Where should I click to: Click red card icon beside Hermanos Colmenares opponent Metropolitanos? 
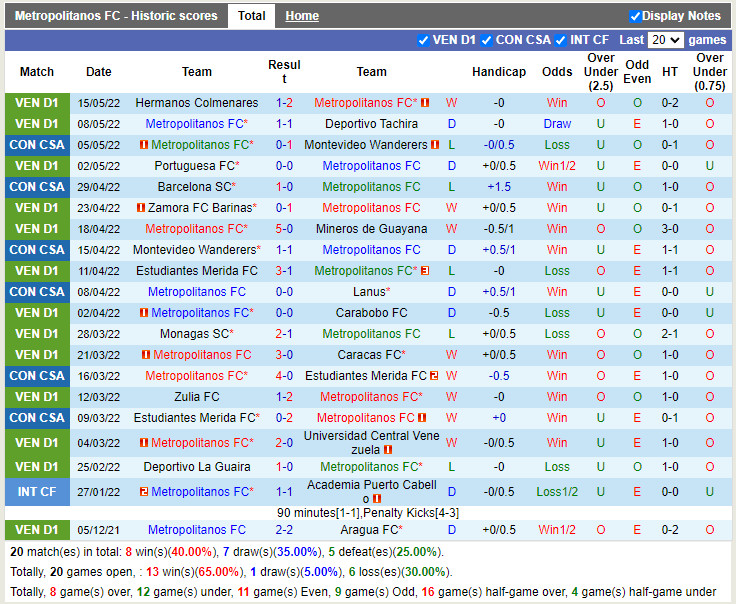(425, 103)
